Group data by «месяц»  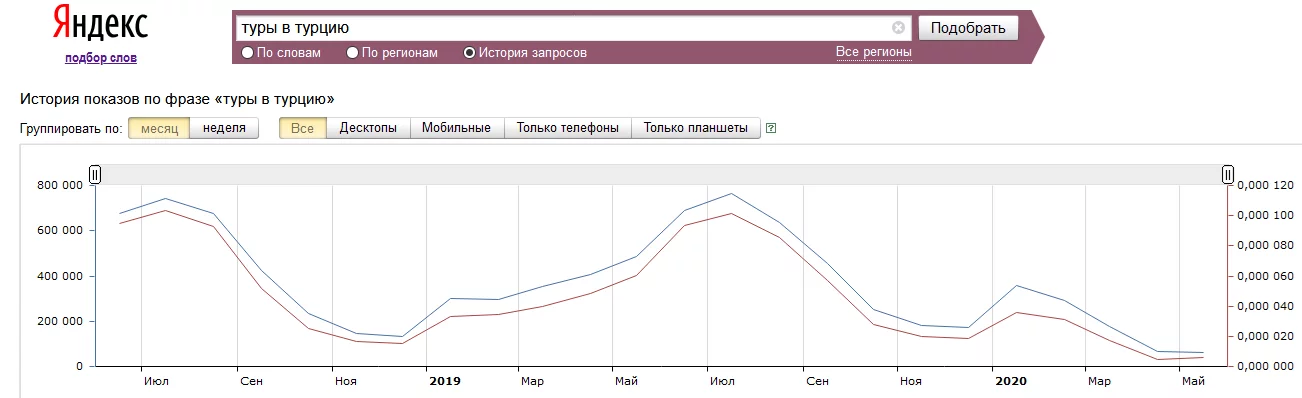point(159,128)
